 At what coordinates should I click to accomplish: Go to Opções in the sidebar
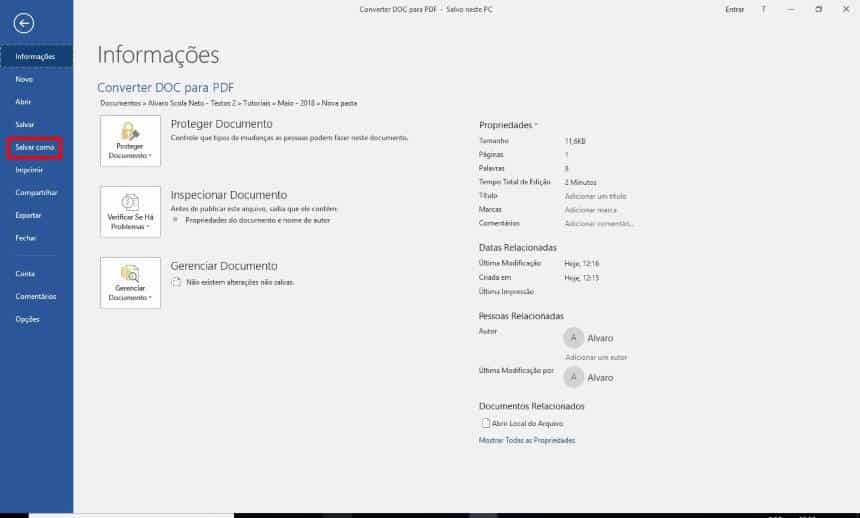[x=27, y=319]
